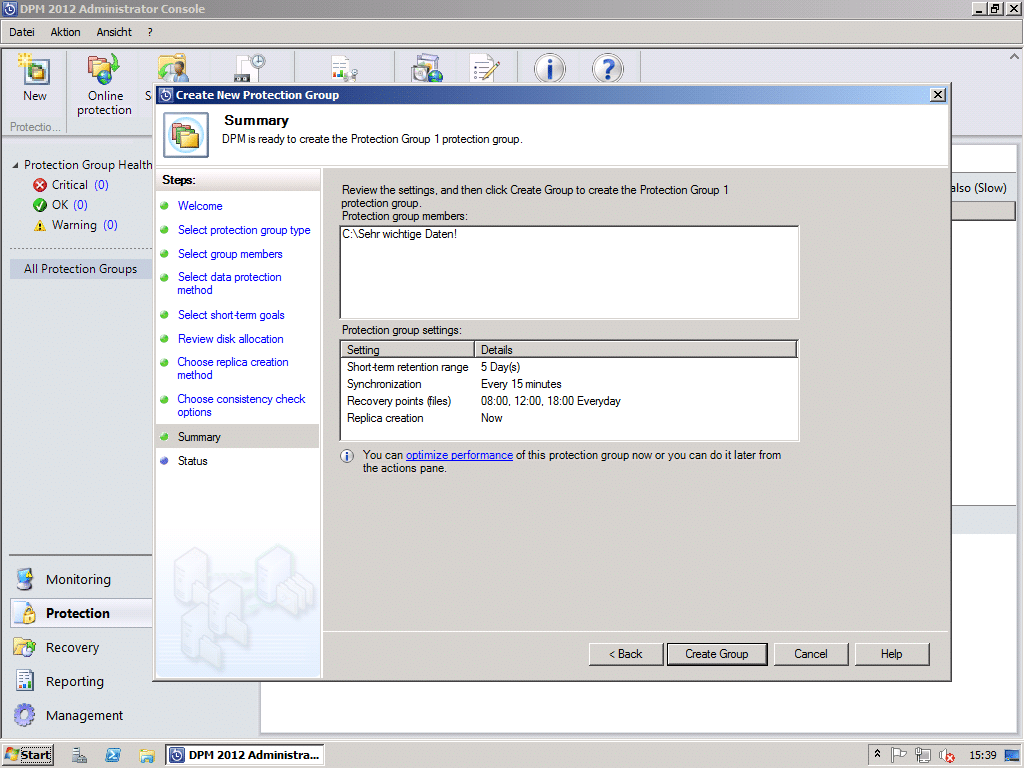Open the blue information toolbar icon
This screenshot has width=1024, height=768.
point(549,69)
